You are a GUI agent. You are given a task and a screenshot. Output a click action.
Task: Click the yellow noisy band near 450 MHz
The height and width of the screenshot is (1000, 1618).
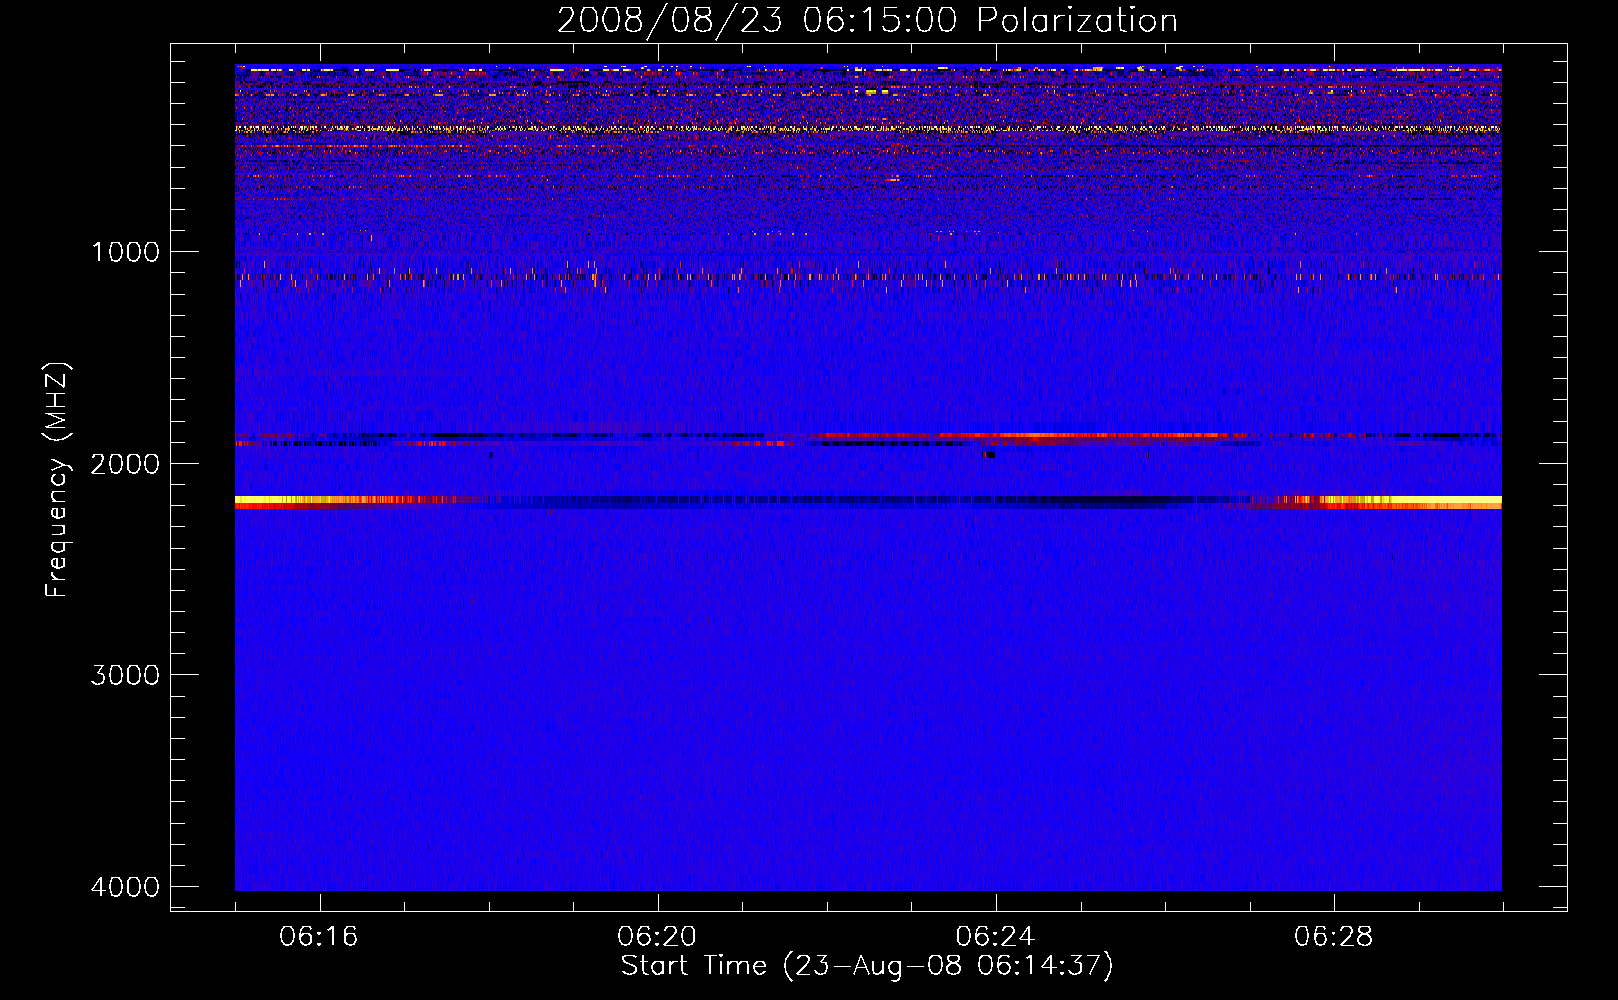click(868, 129)
